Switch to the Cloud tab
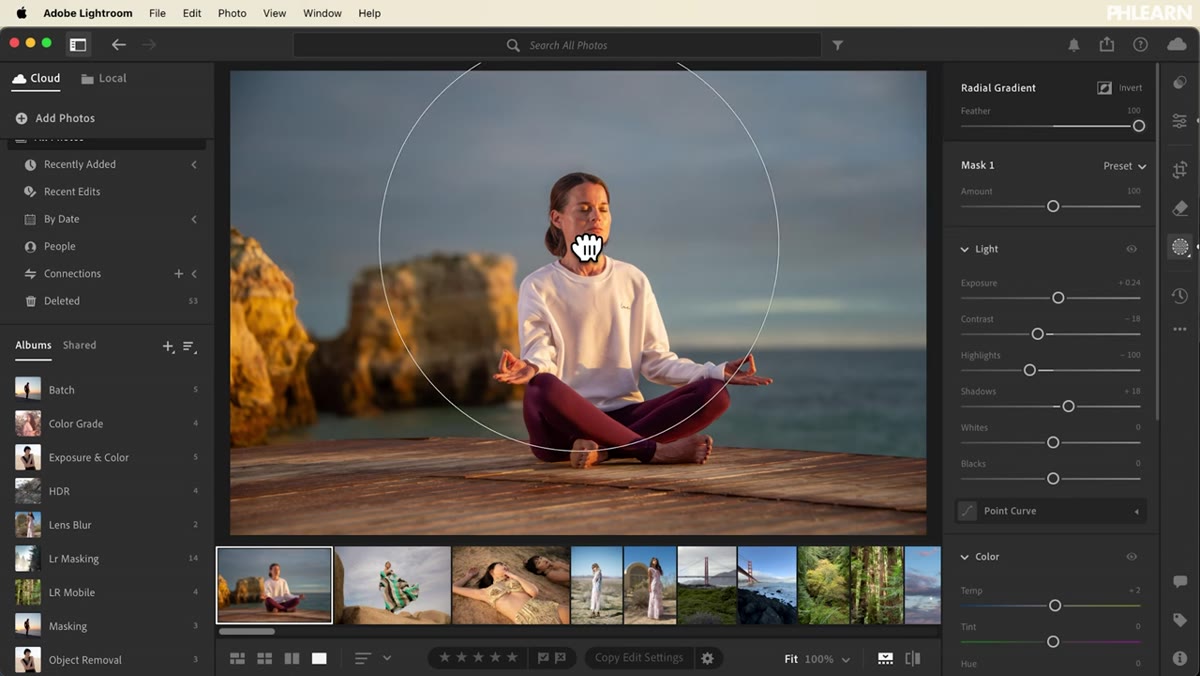1200x676 pixels. (x=36, y=78)
